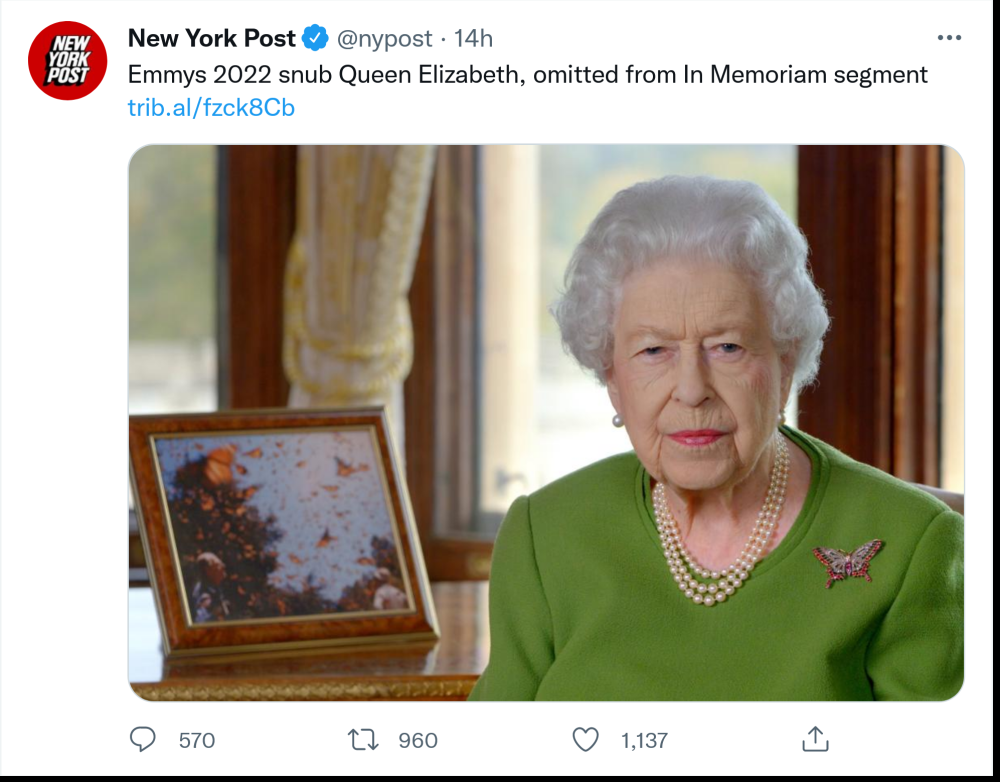Click the reply count 570

(197, 740)
